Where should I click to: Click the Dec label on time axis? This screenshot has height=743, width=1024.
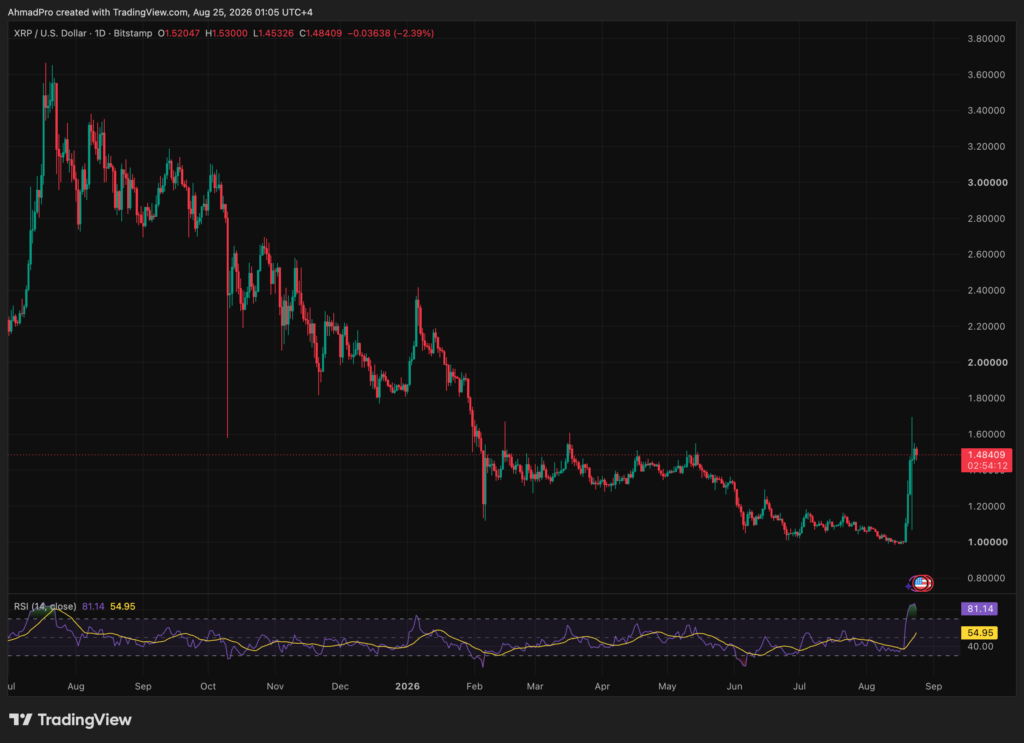pos(340,686)
